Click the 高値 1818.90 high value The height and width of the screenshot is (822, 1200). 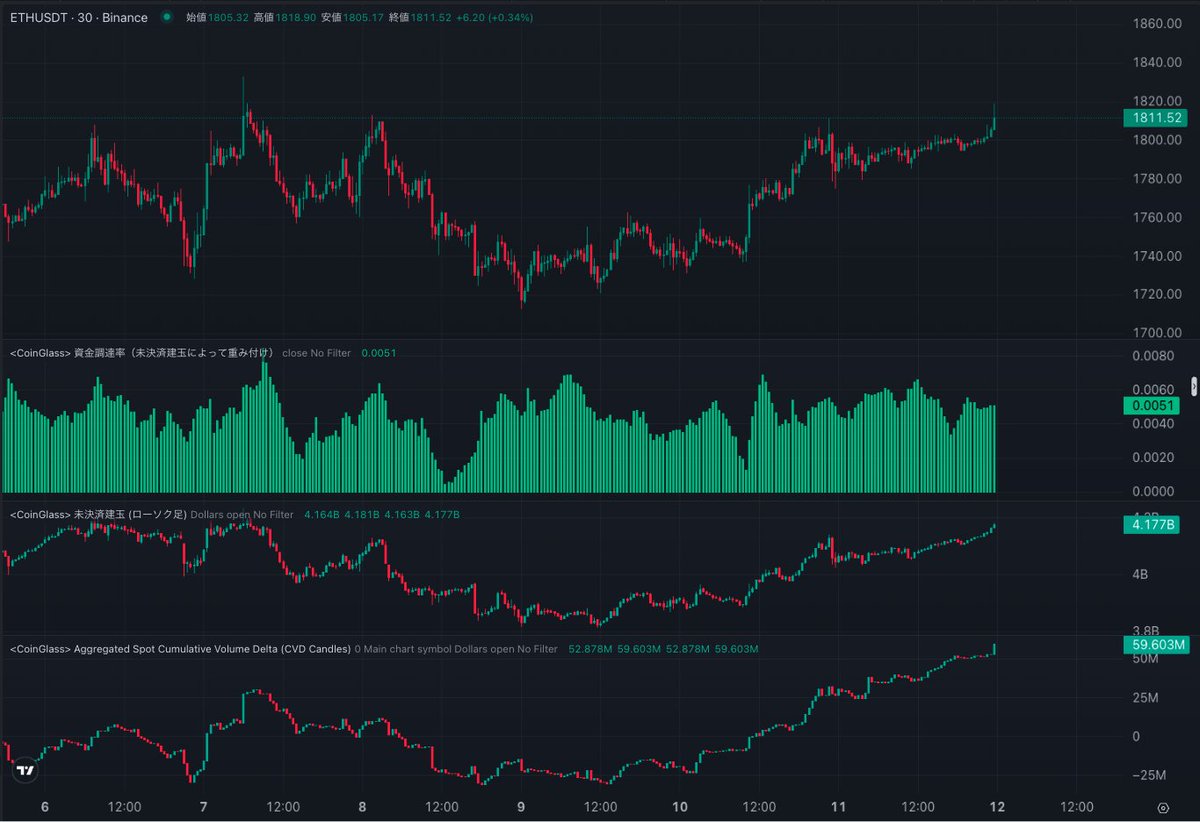(x=285, y=18)
